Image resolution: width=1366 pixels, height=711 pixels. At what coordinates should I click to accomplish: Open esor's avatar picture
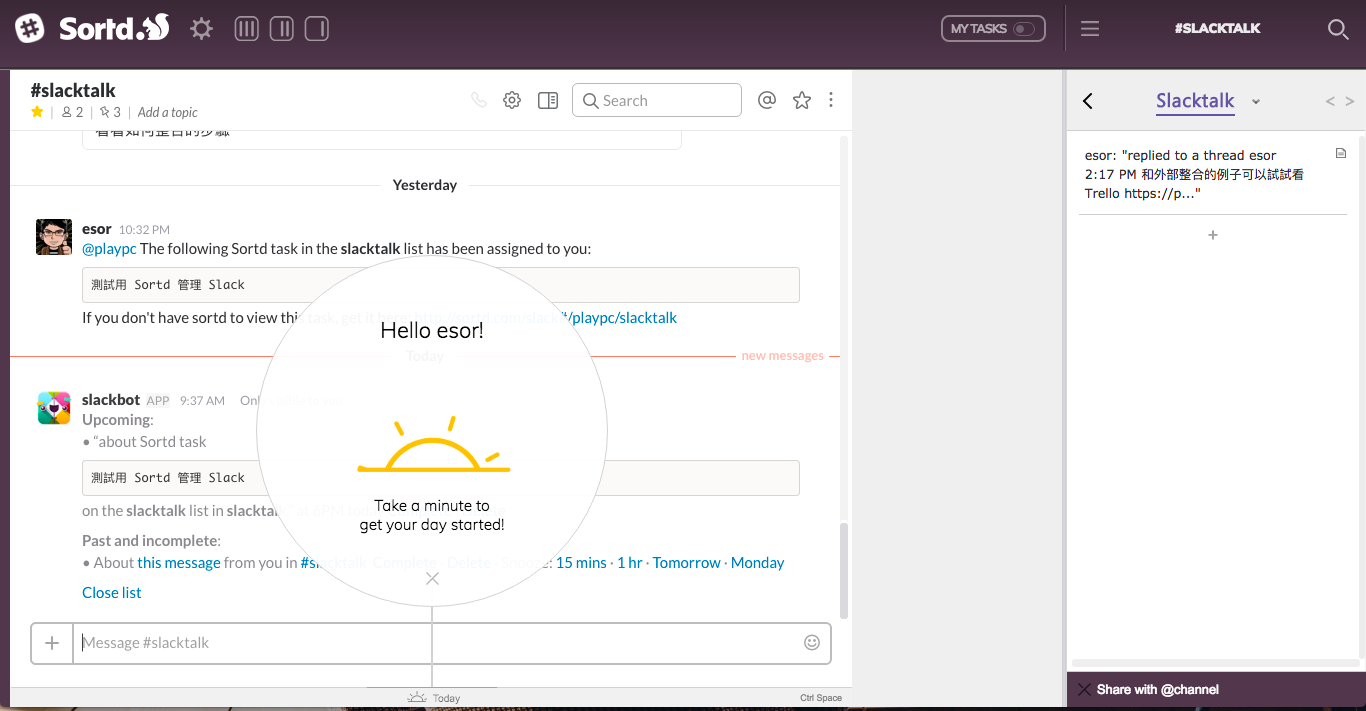click(54, 237)
